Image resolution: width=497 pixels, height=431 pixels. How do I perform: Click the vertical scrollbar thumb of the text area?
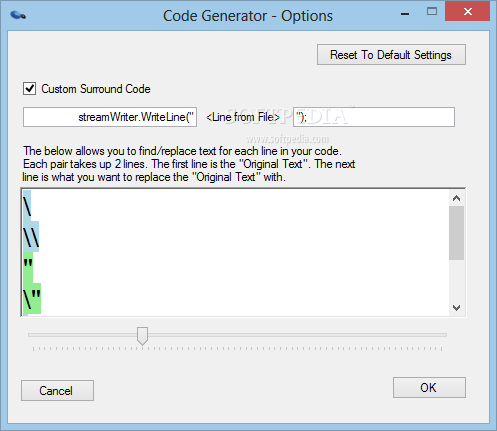456,233
